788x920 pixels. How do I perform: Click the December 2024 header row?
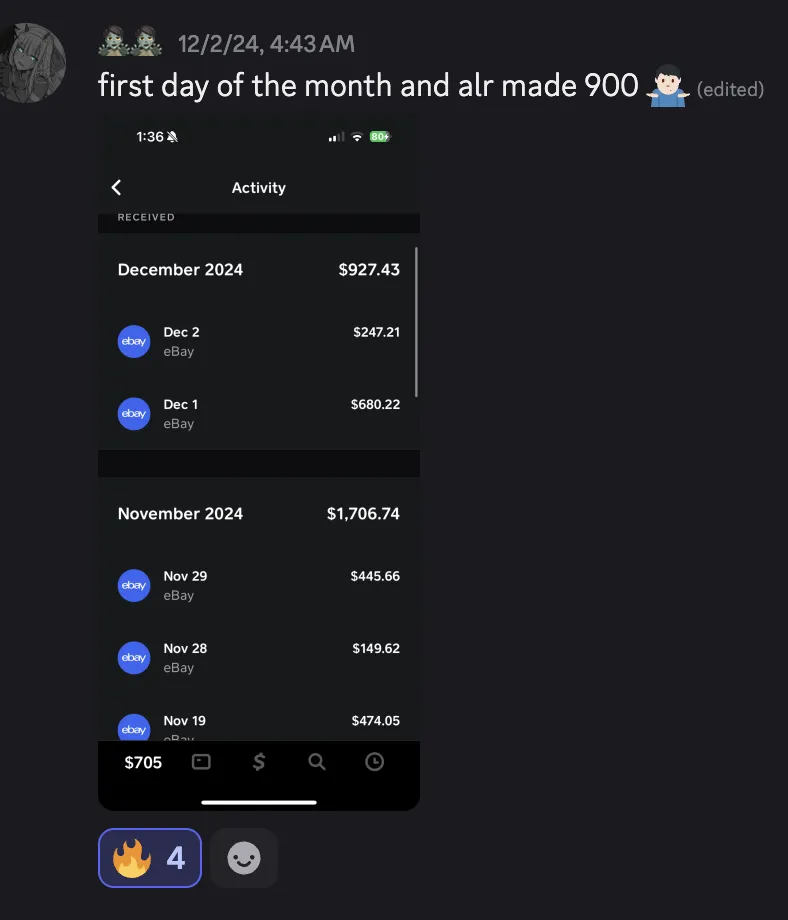pos(258,270)
